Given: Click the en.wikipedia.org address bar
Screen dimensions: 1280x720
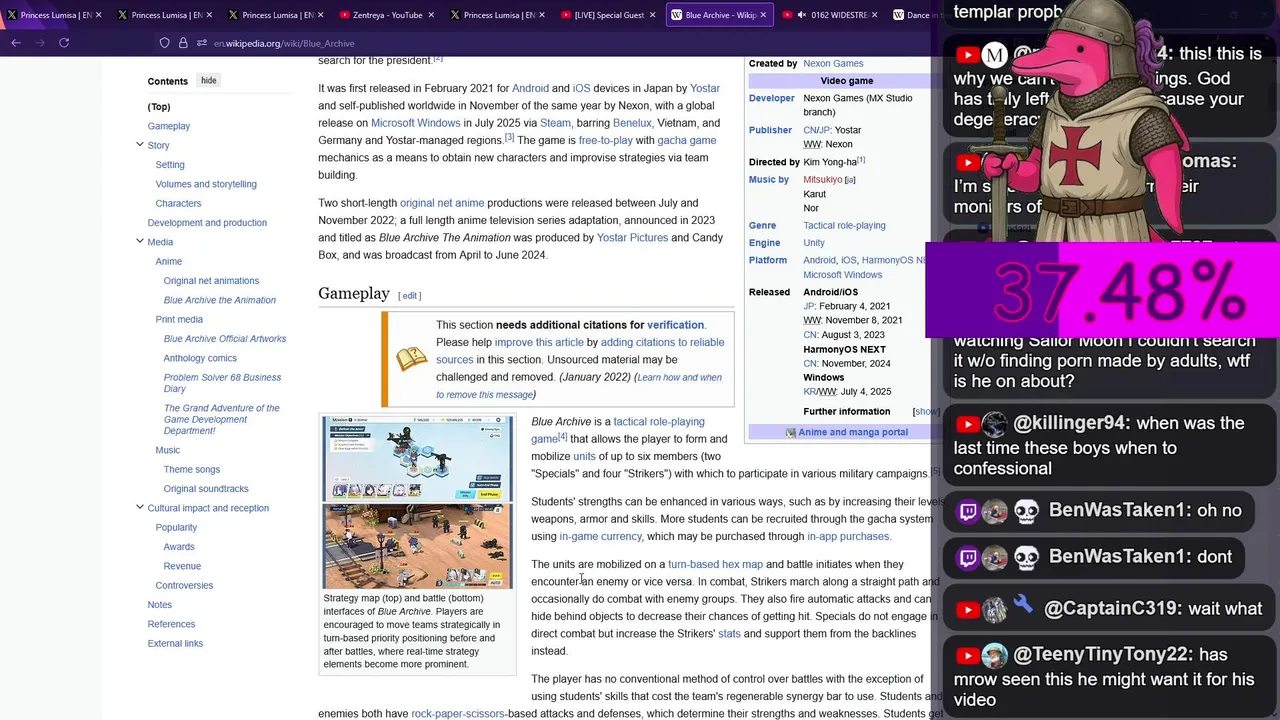Looking at the screenshot, I should 284,44.
